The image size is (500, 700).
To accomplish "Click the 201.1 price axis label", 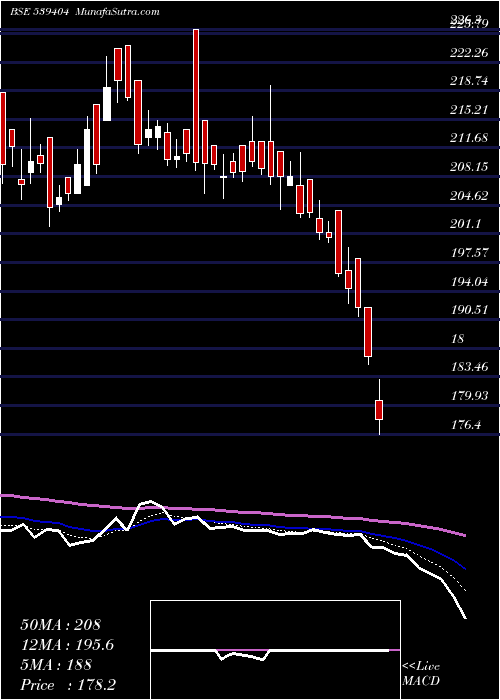I will [x=464, y=224].
